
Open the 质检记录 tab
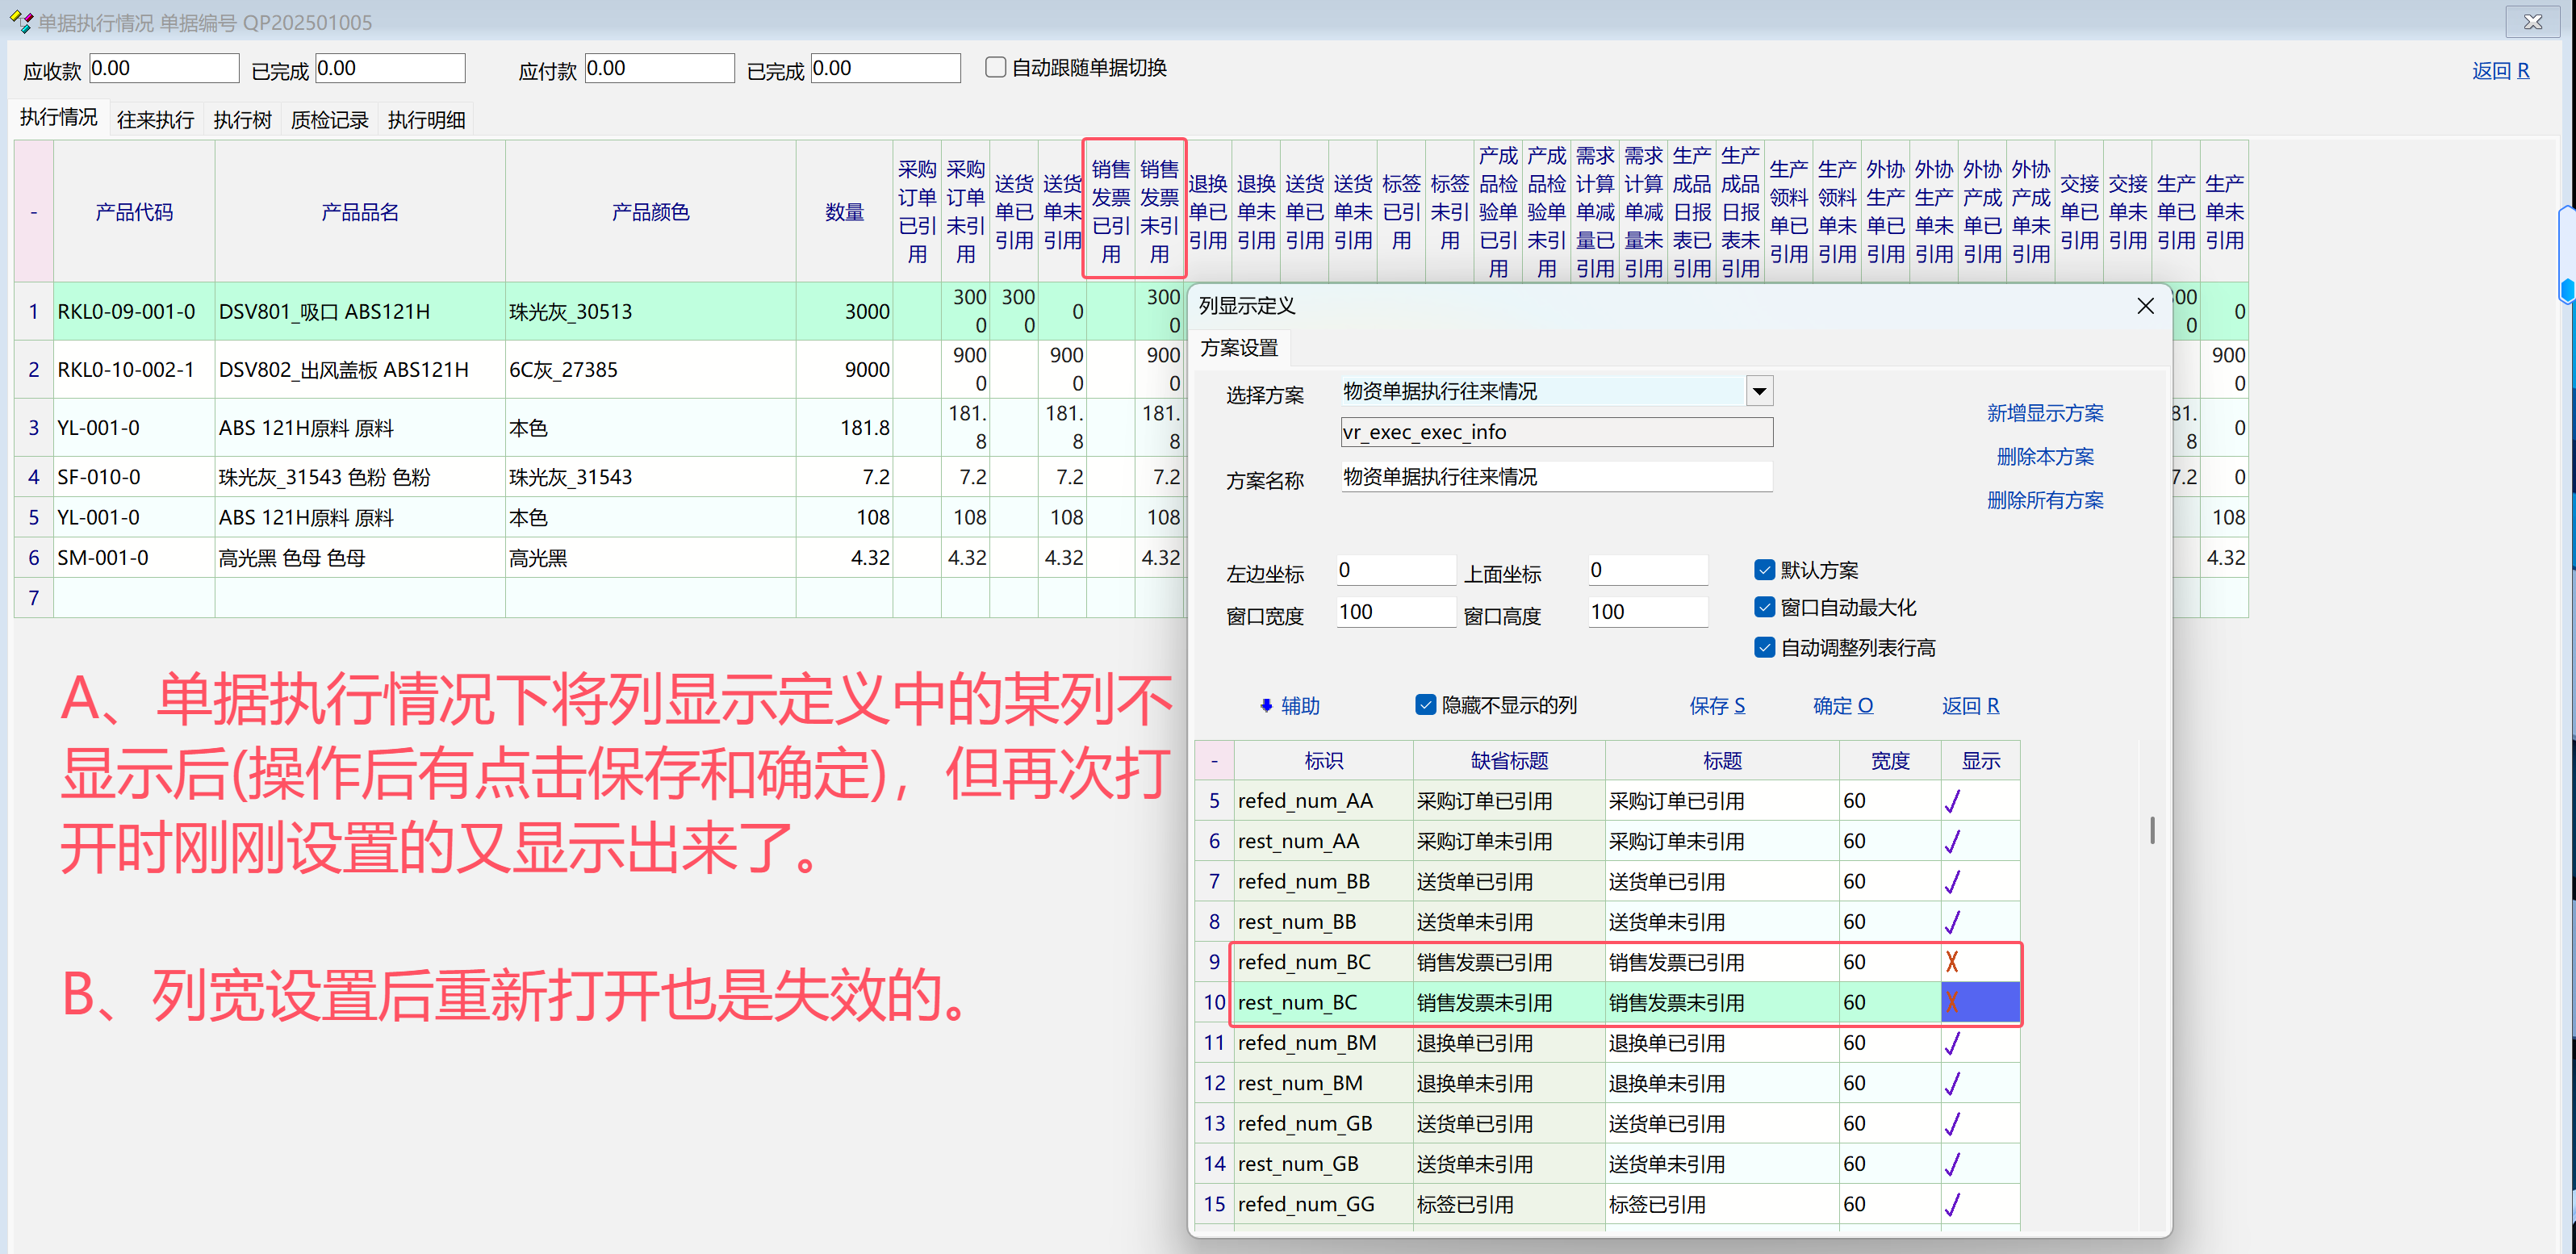point(329,120)
